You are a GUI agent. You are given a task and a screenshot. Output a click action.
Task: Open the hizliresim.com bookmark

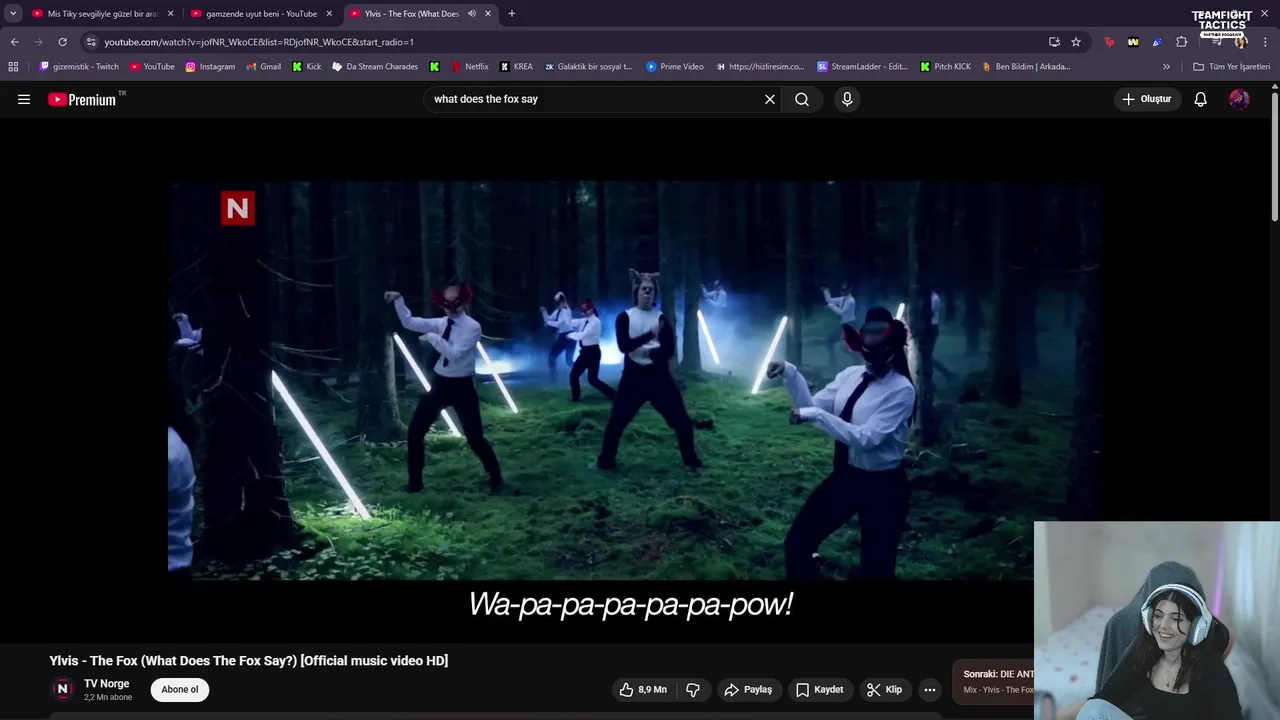pos(760,67)
